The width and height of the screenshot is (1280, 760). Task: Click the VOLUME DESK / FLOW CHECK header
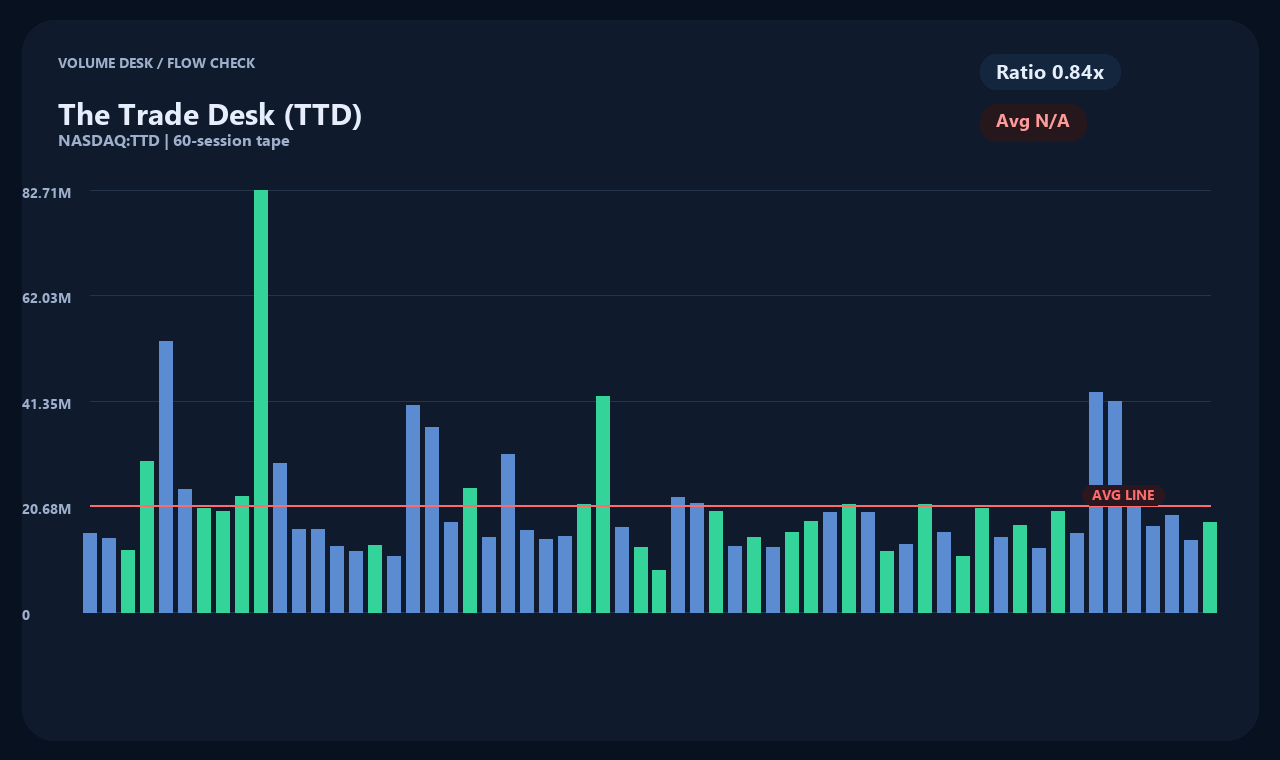click(157, 63)
